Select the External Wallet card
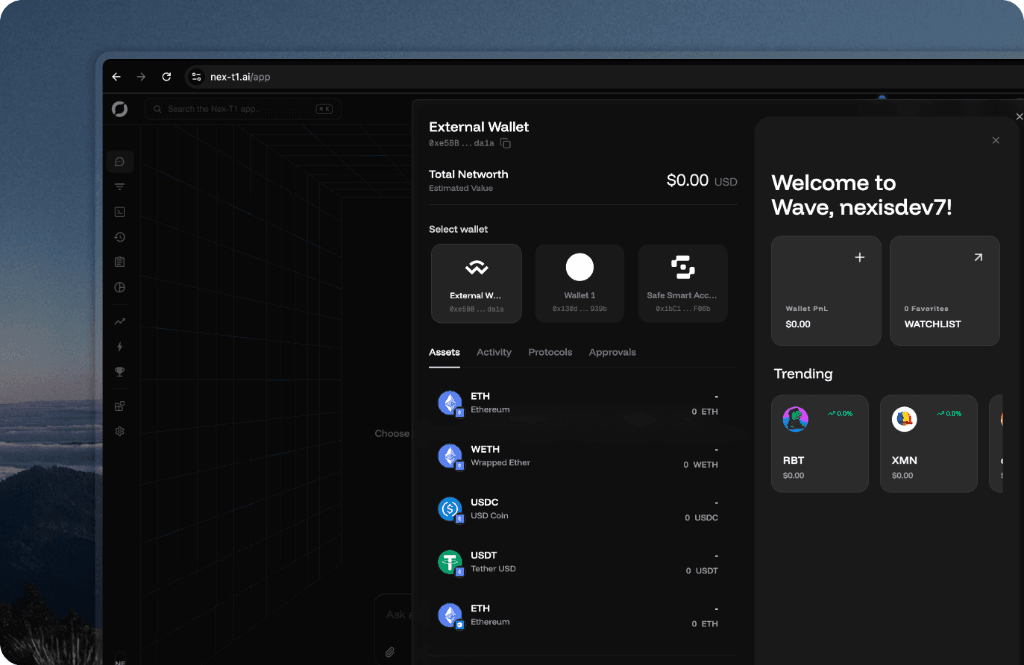Screen dimensions: 1024x665 [476, 283]
